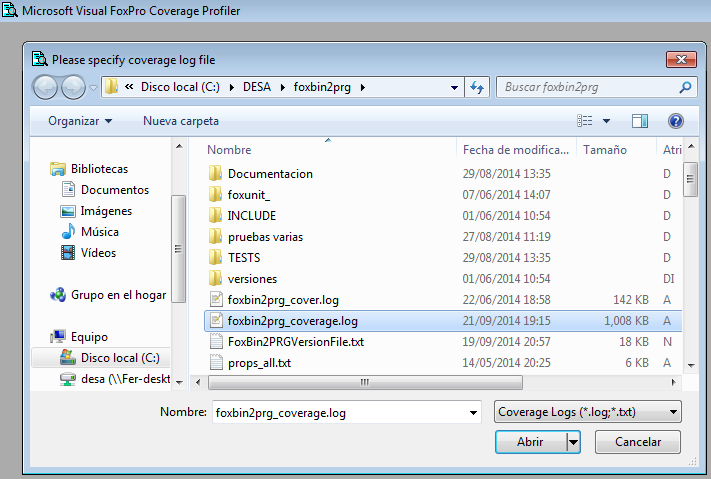Click the refresh button beside address bar

pyautogui.click(x=477, y=87)
